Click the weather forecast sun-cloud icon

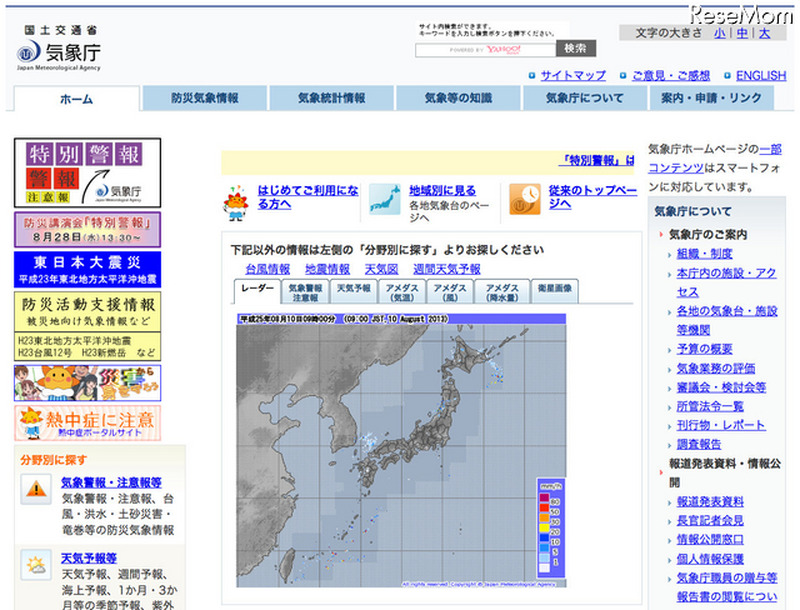36,565
